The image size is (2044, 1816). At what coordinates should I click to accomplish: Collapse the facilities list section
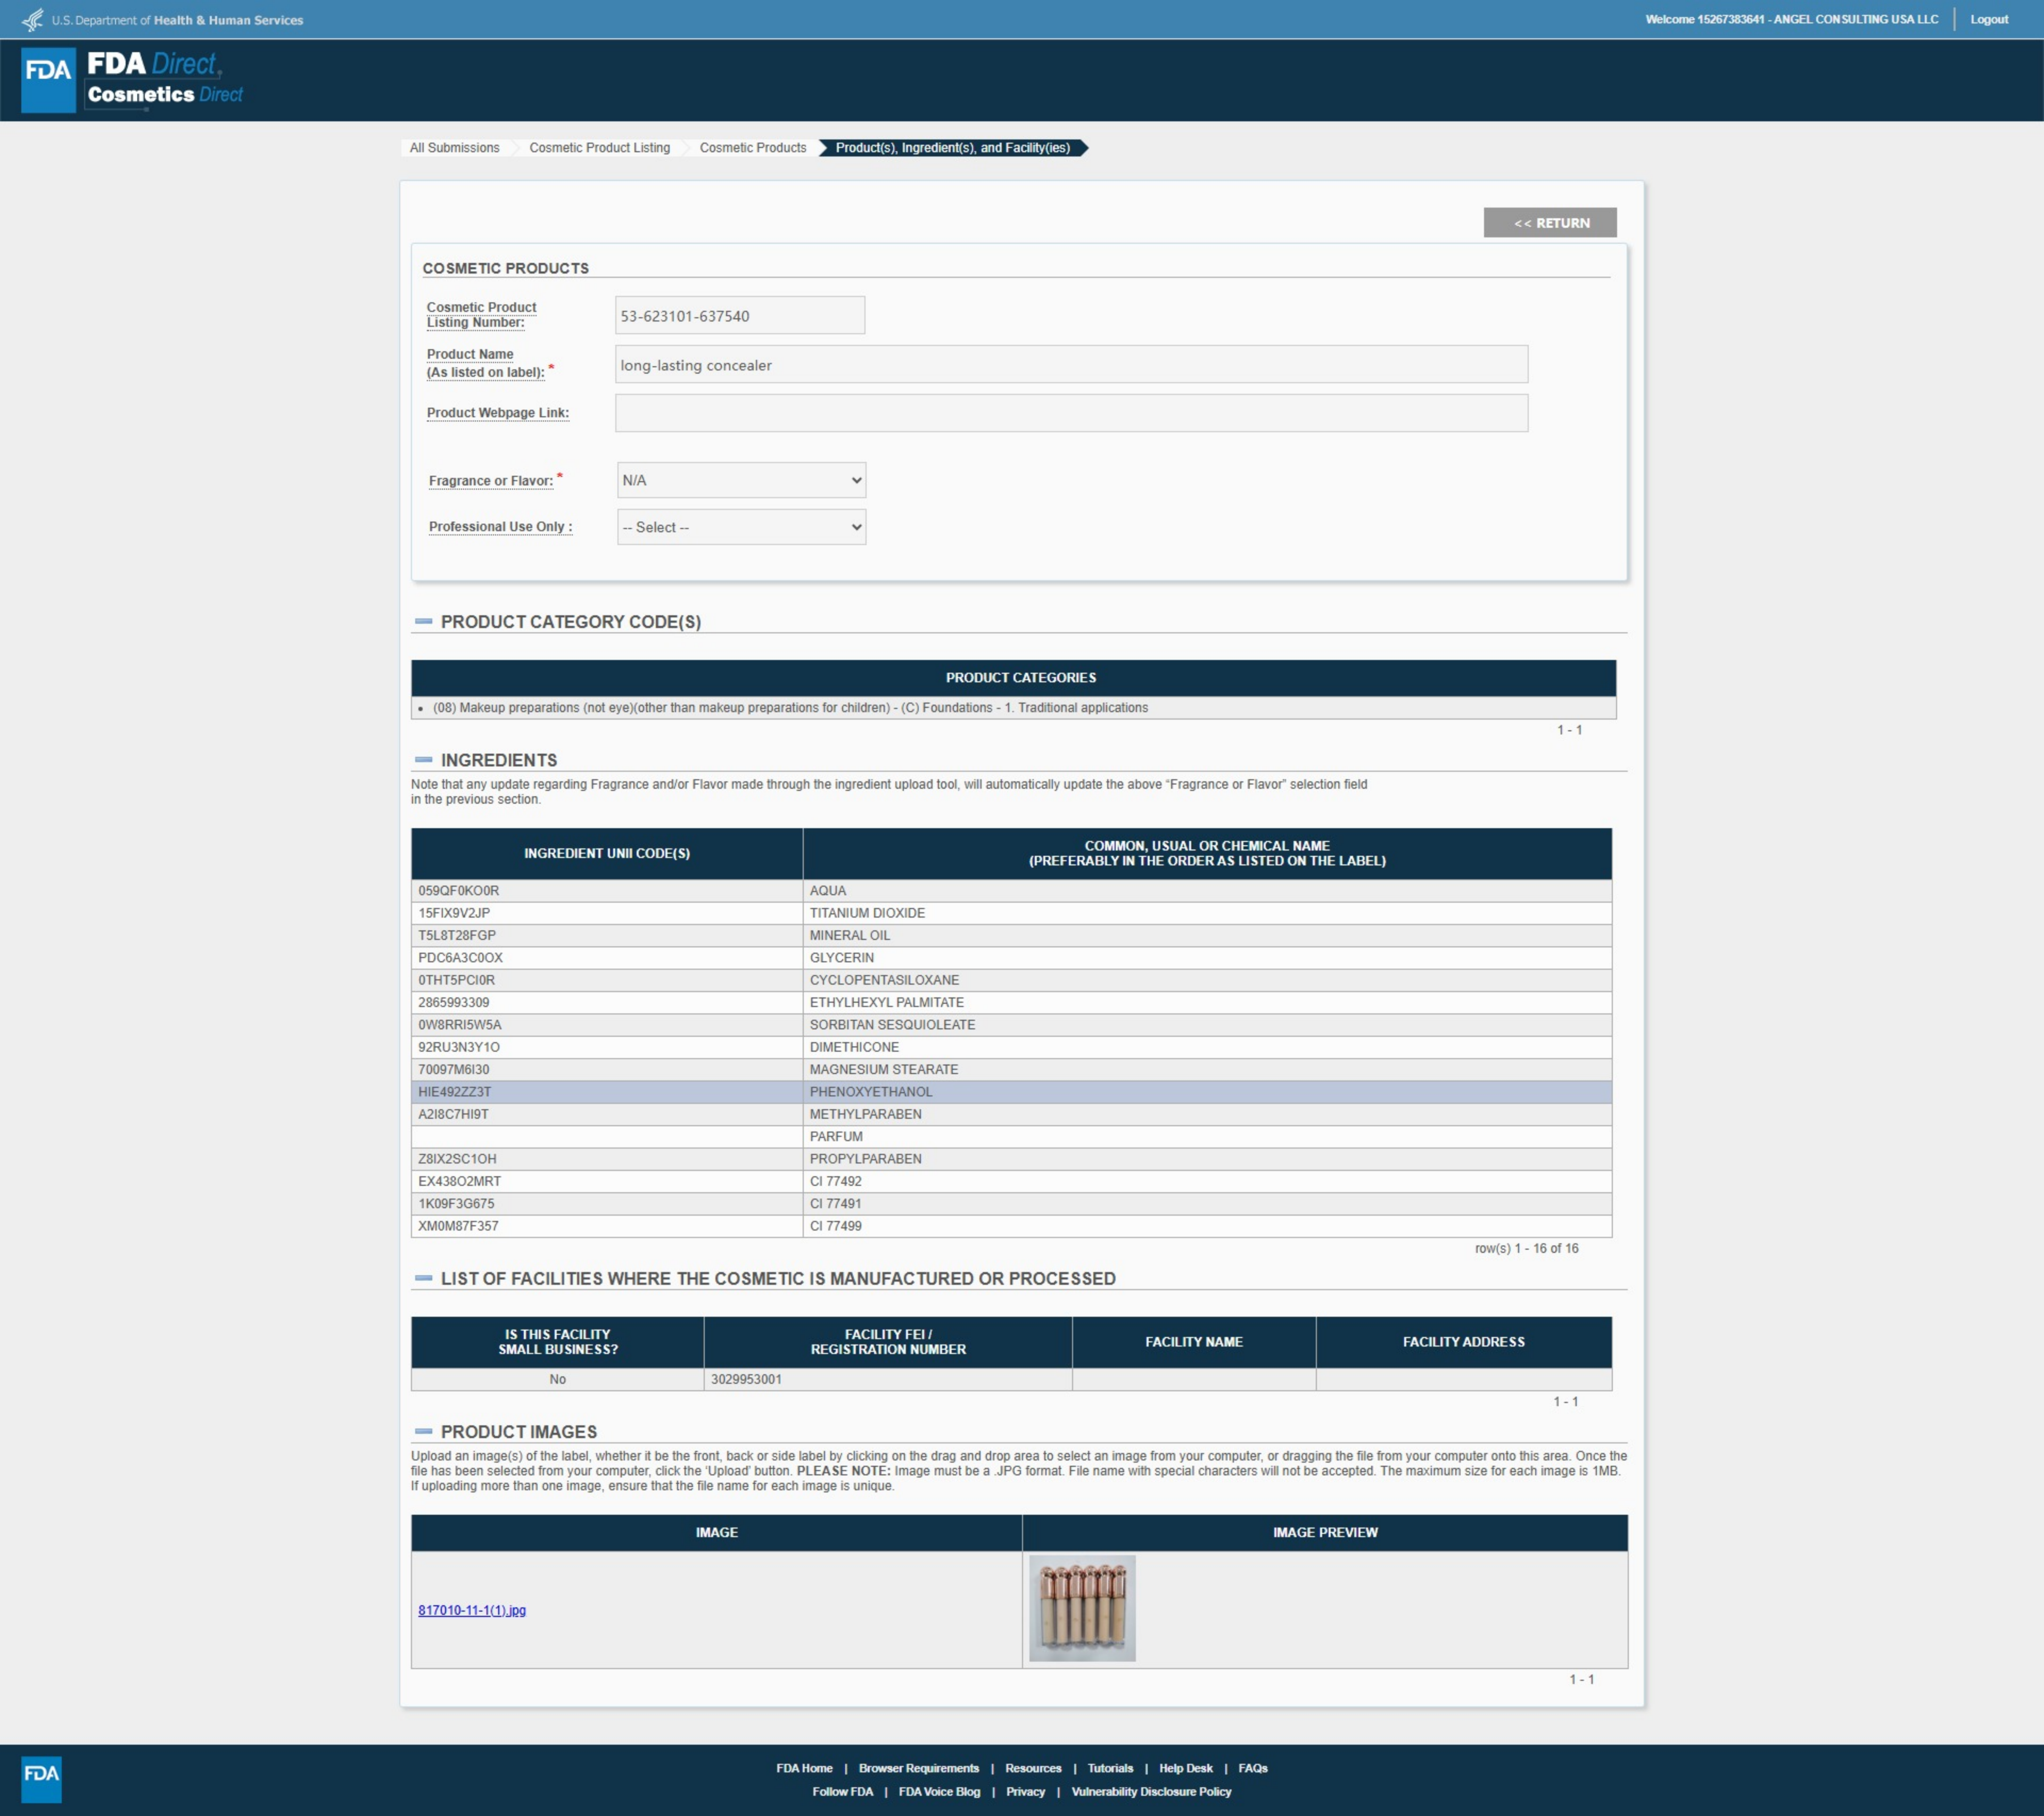click(x=423, y=1279)
